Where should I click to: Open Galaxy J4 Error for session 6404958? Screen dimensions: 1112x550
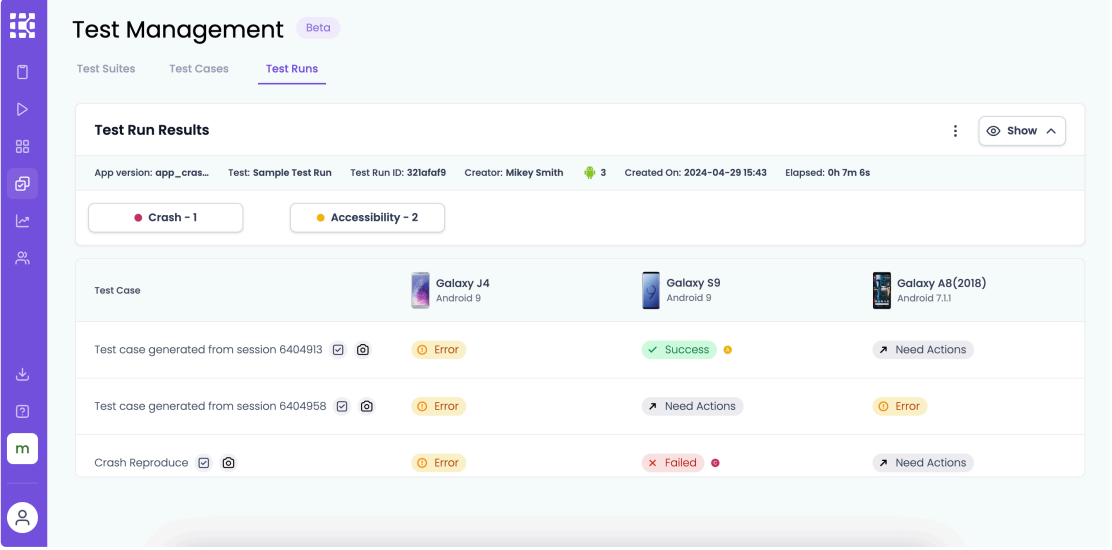438,406
